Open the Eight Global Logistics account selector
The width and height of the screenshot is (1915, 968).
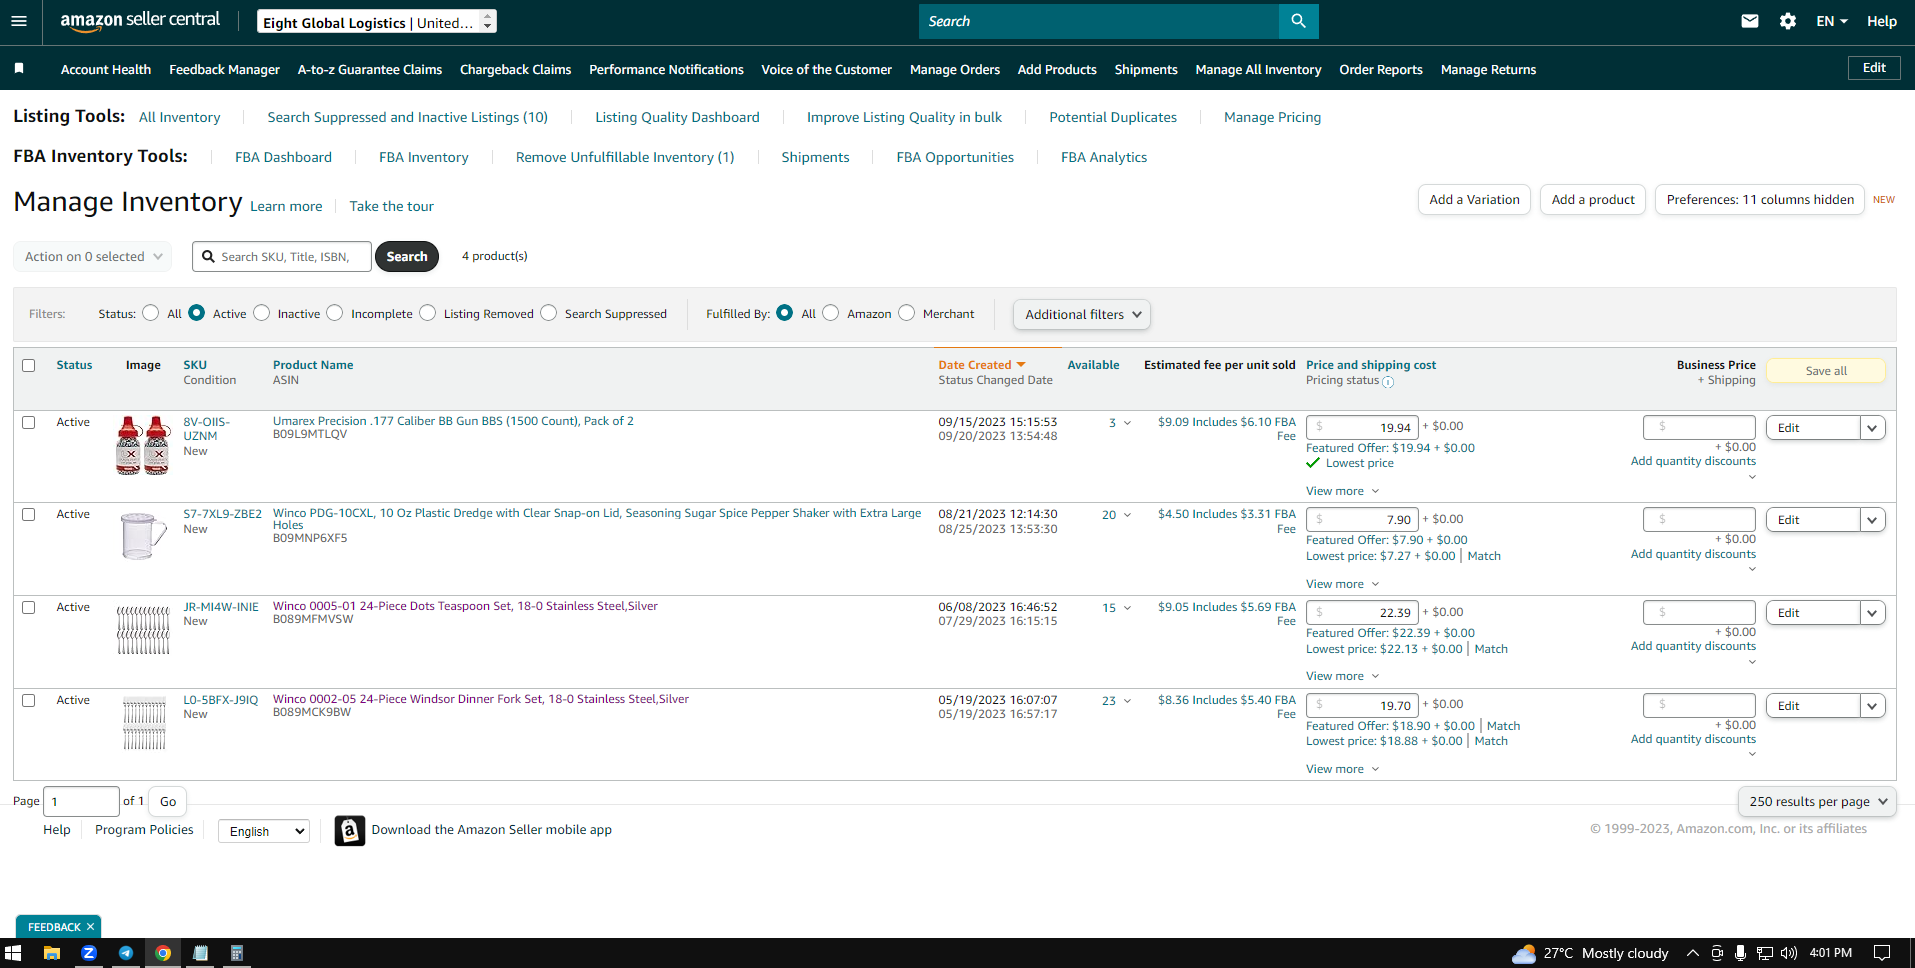(x=377, y=22)
